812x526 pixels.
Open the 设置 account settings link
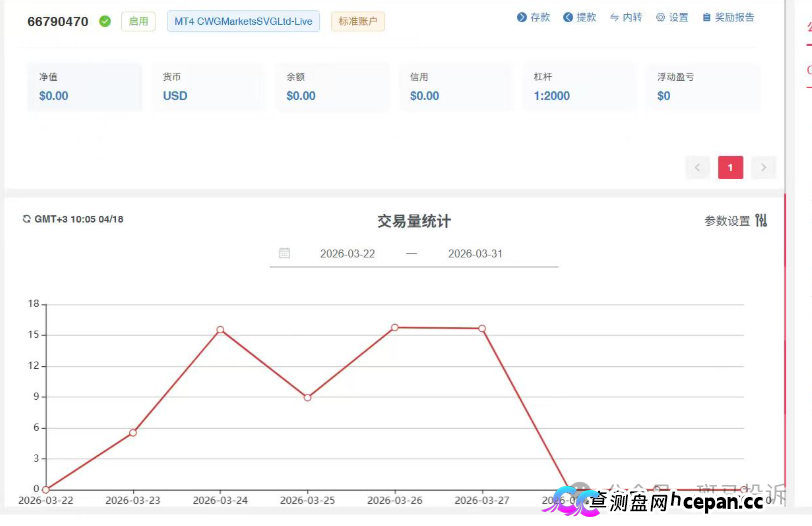672,17
